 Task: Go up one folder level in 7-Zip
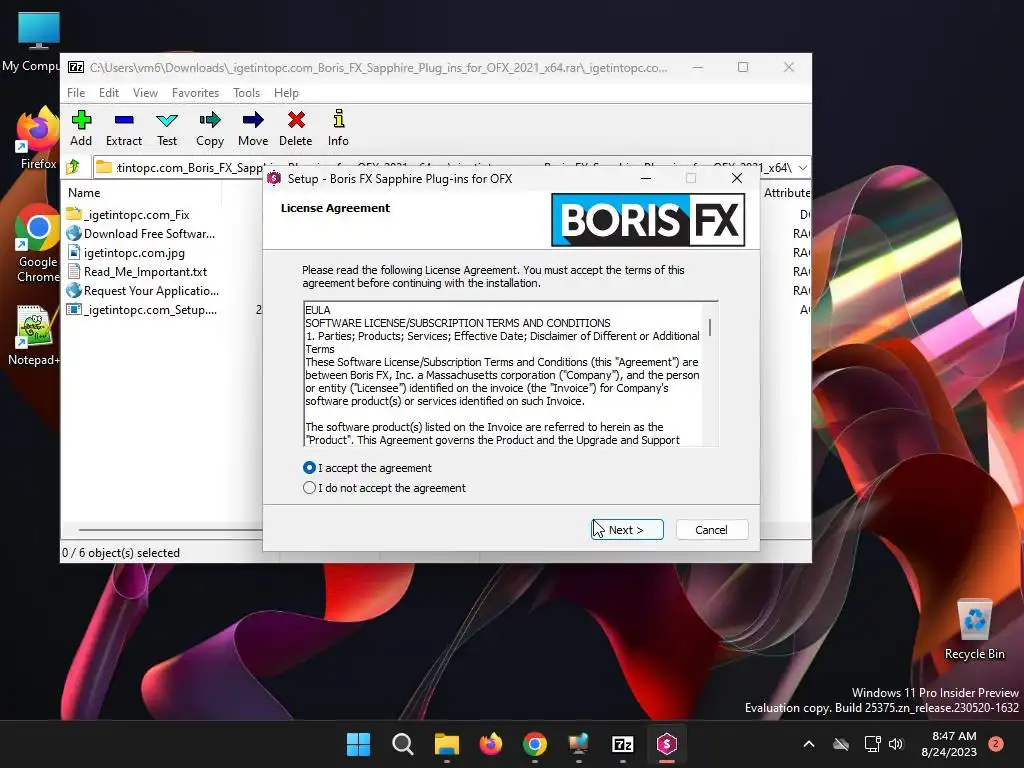(x=73, y=167)
